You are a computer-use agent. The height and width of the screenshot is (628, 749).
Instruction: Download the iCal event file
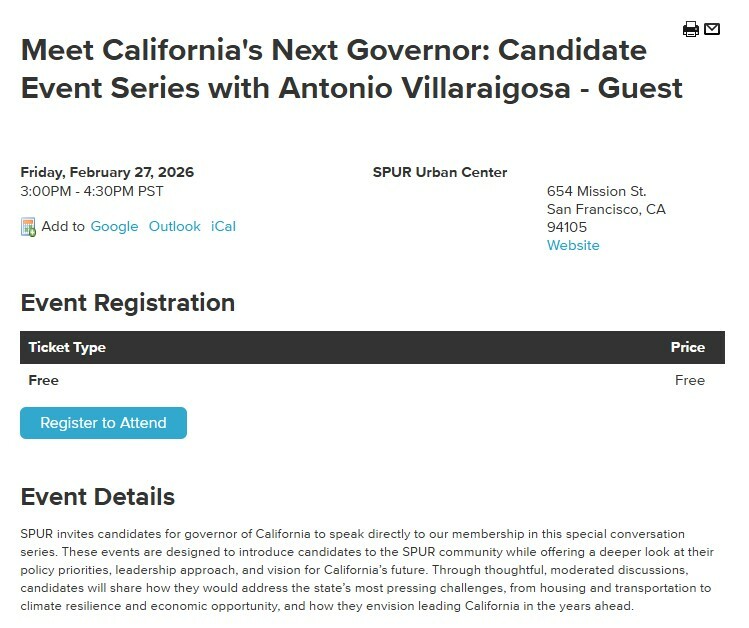click(223, 226)
